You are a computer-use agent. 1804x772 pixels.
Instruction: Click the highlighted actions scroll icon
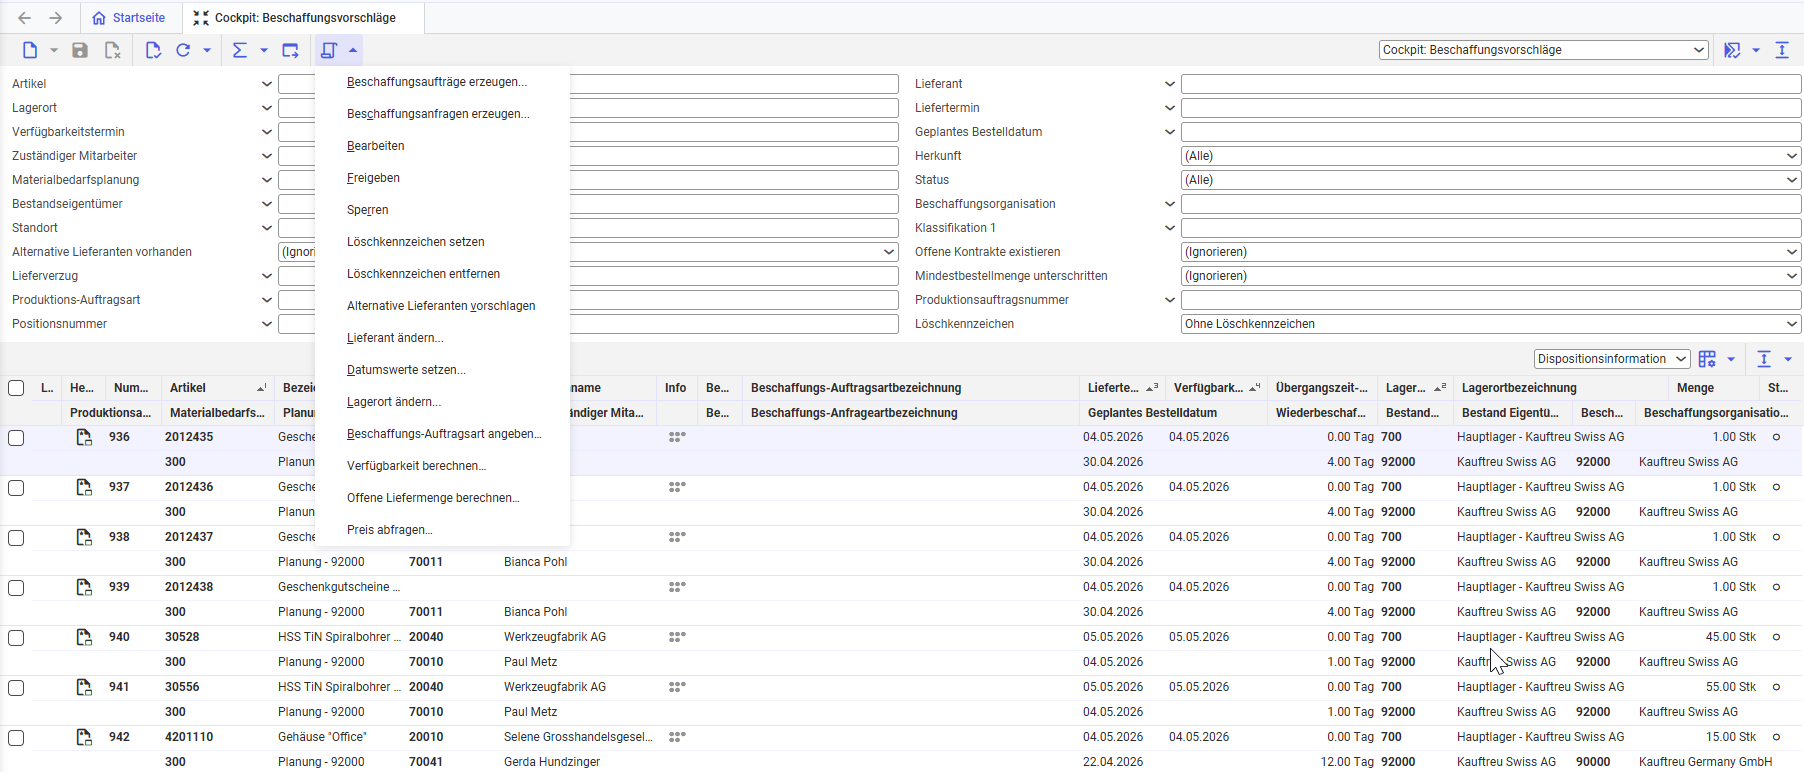pos(329,50)
